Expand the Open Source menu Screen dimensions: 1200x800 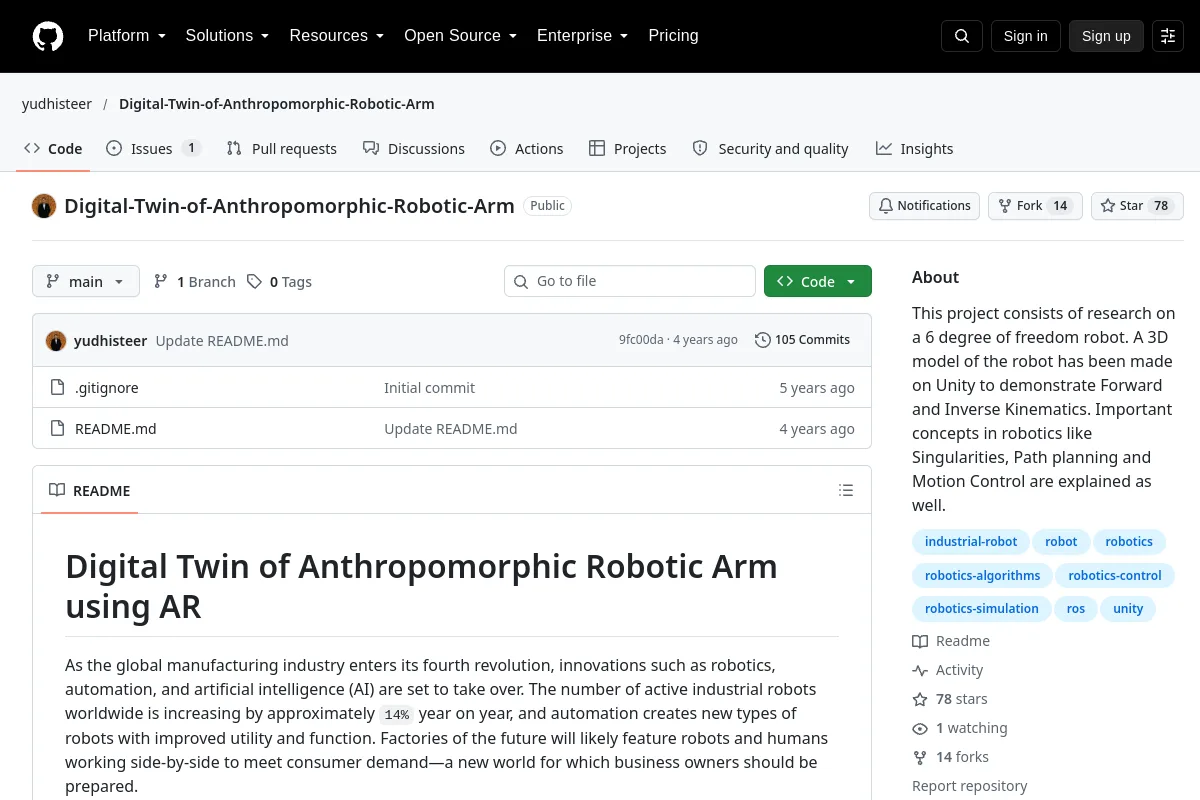pos(461,36)
